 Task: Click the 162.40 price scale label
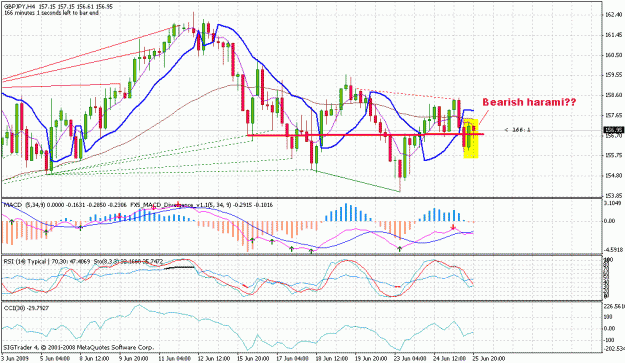(x=613, y=15)
